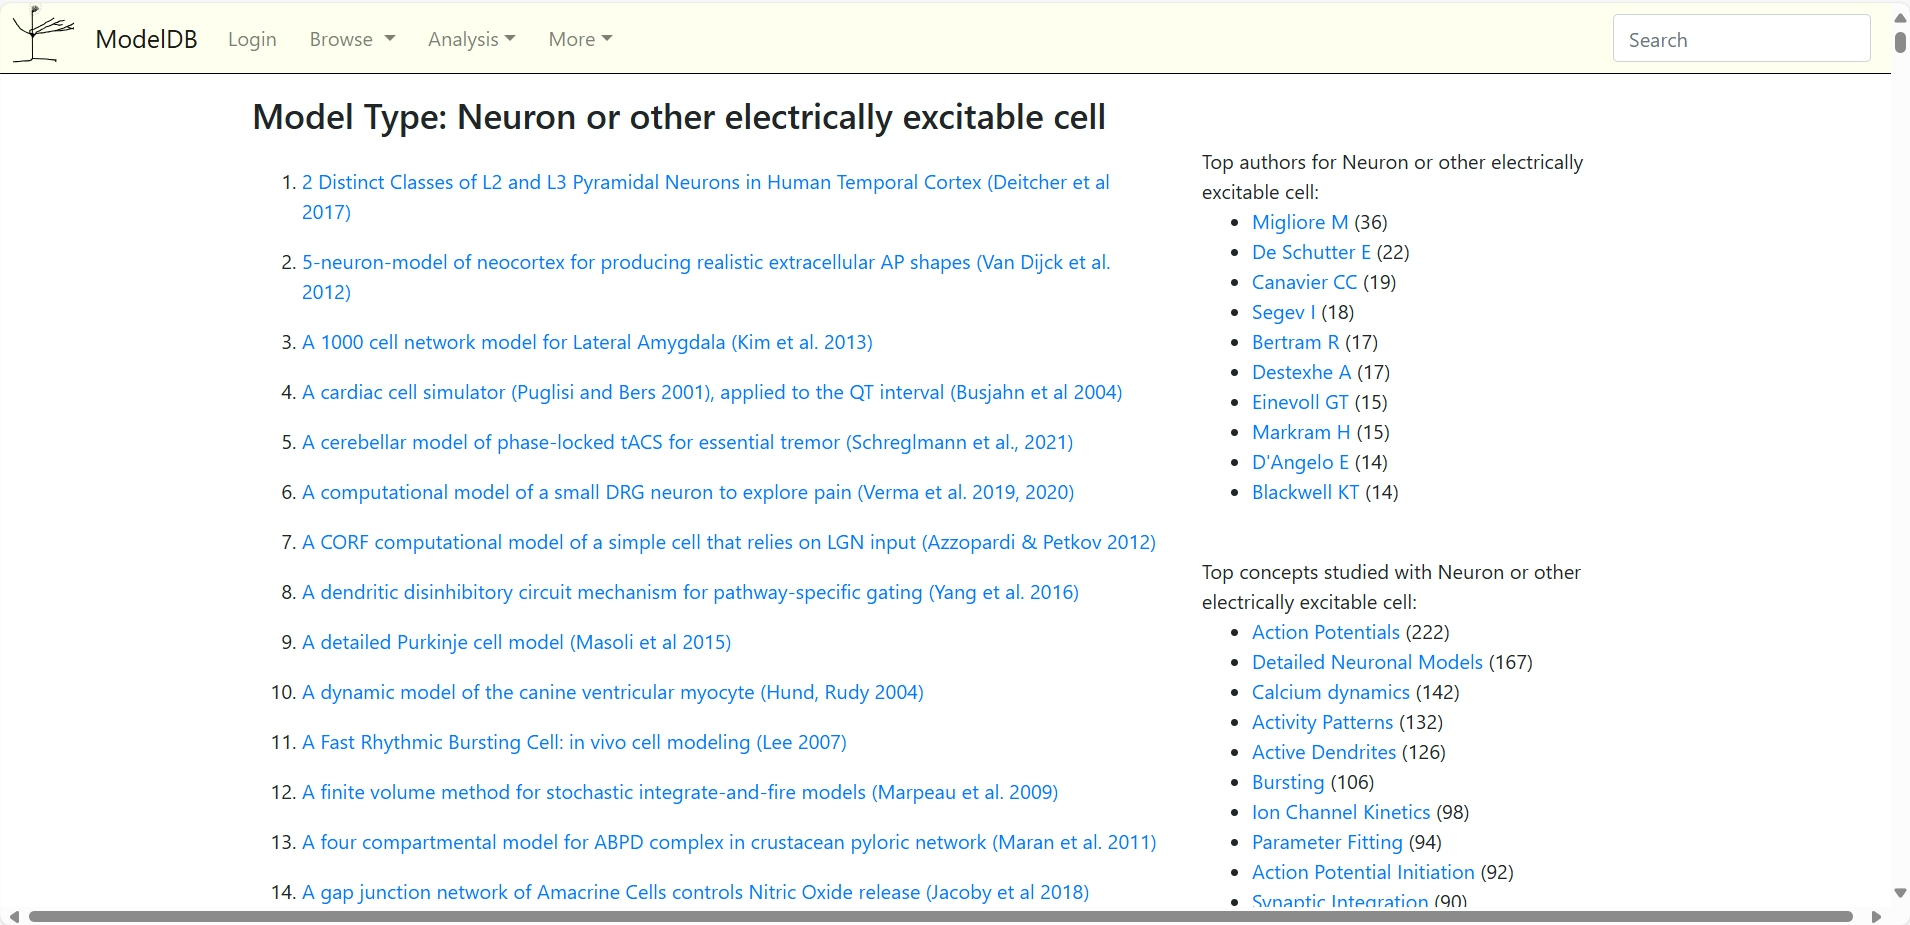Click the horizontal scrollbar right arrow
Image resolution: width=1910 pixels, height=925 pixels.
(x=1876, y=916)
